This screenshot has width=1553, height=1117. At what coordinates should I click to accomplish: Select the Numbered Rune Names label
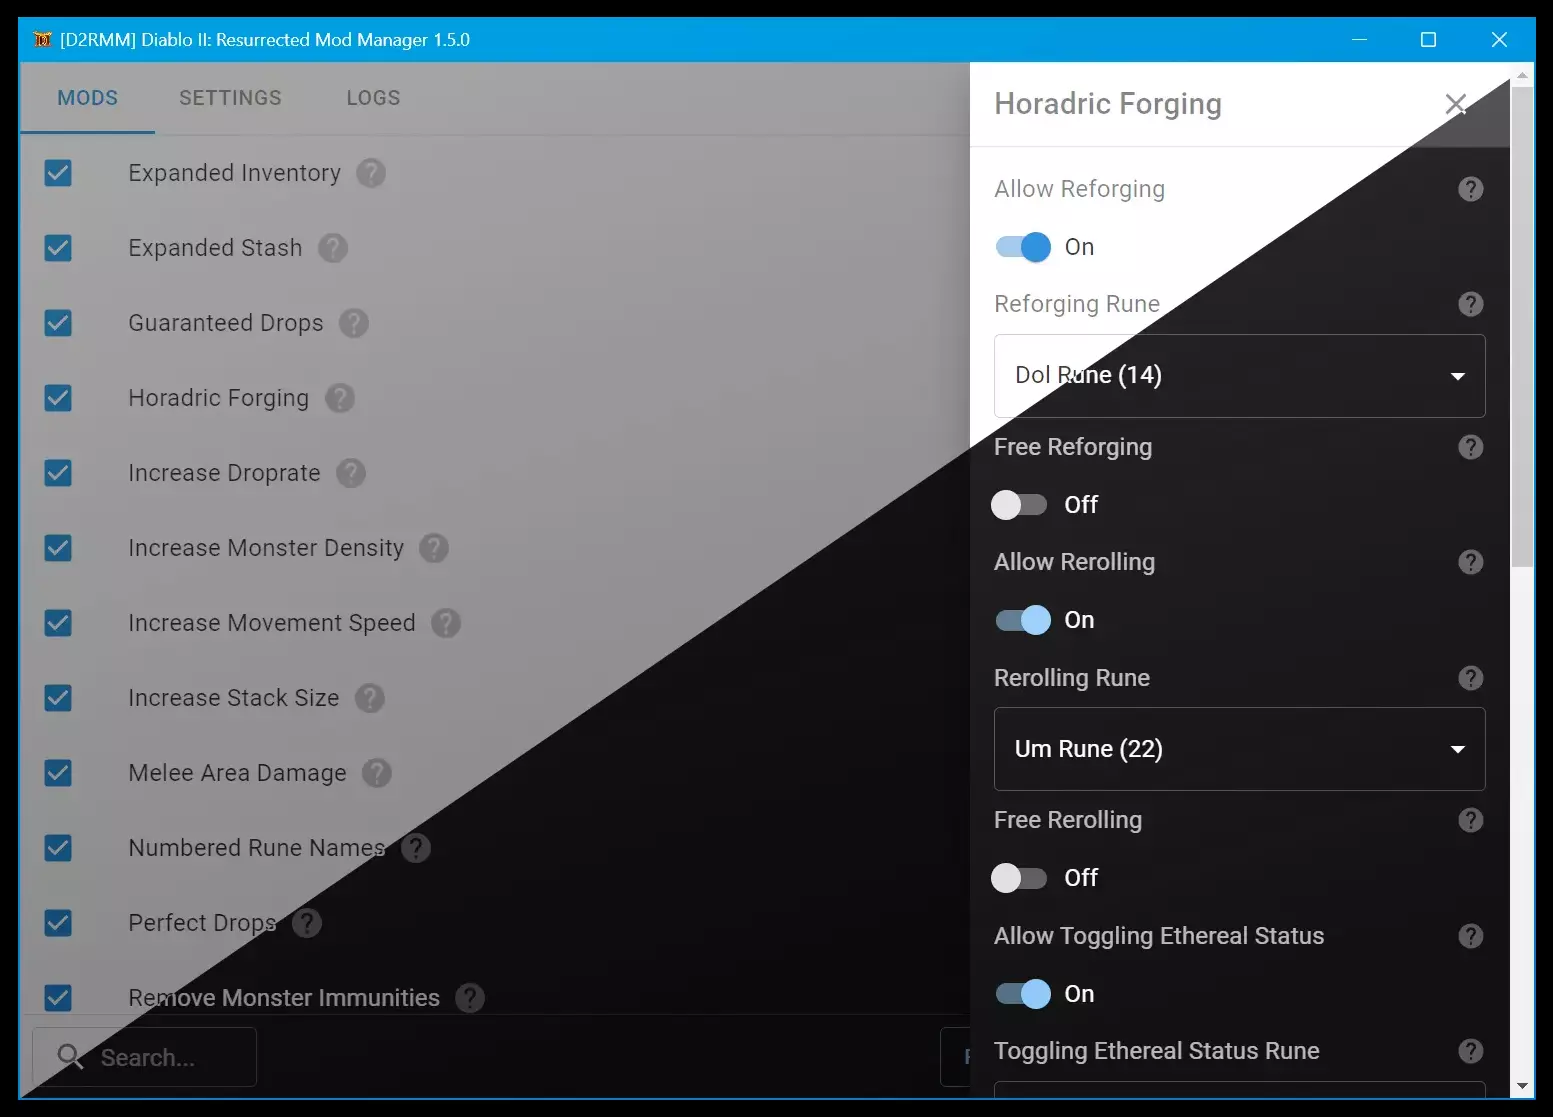tap(257, 848)
